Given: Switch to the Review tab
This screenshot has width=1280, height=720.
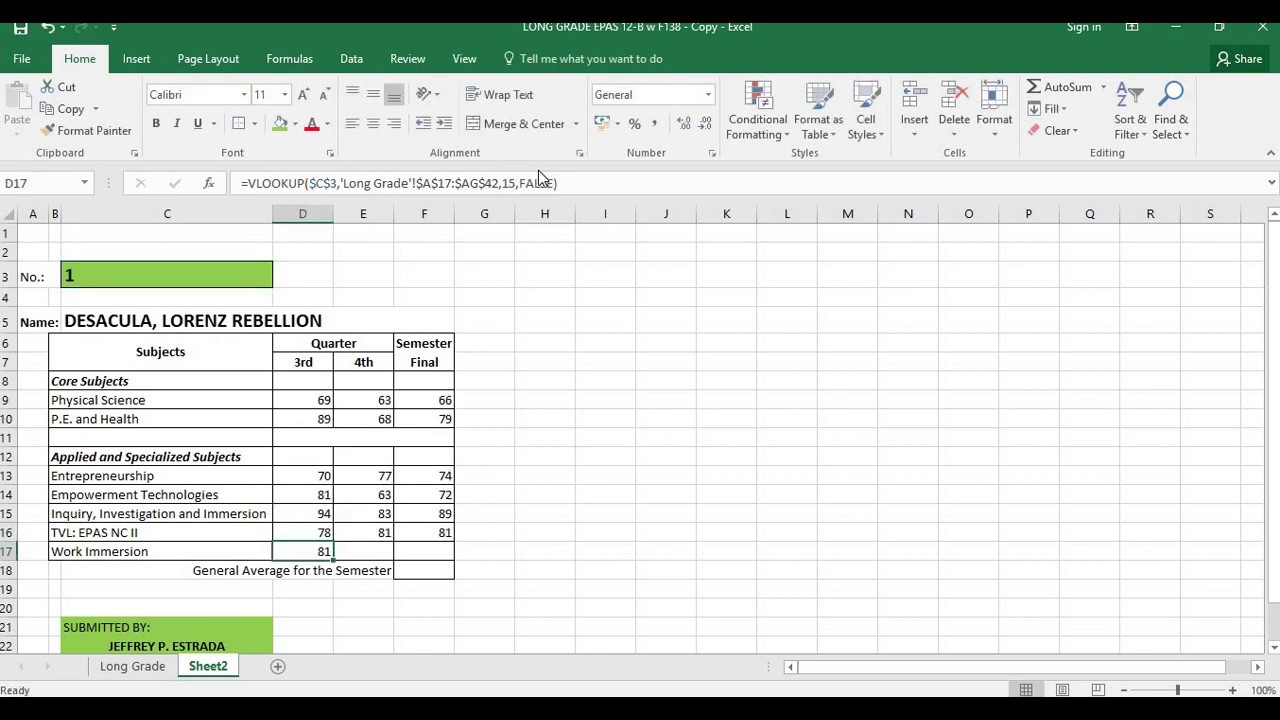Looking at the screenshot, I should pyautogui.click(x=407, y=59).
